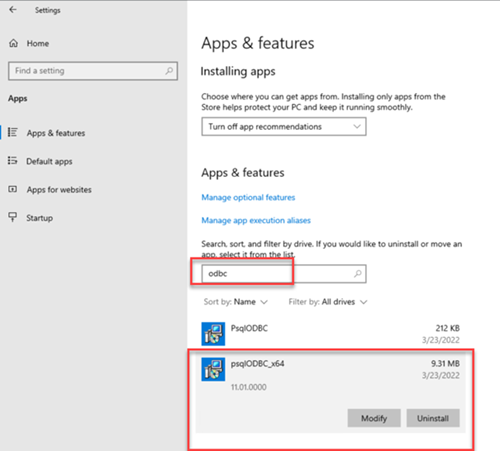This screenshot has height=451, width=500.
Task: Click the Uninstall button for psqlODBC_x64
Action: click(433, 418)
